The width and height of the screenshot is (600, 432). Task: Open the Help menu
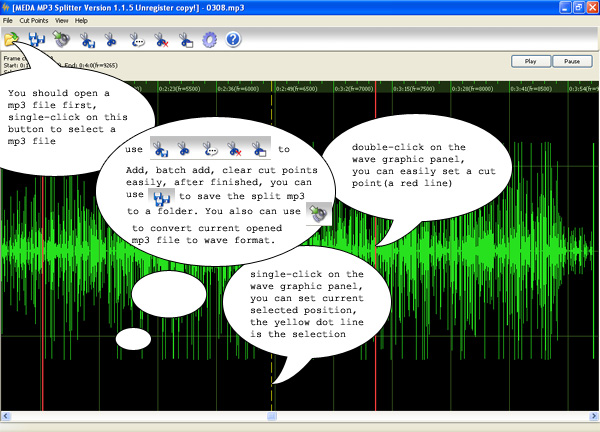click(81, 21)
